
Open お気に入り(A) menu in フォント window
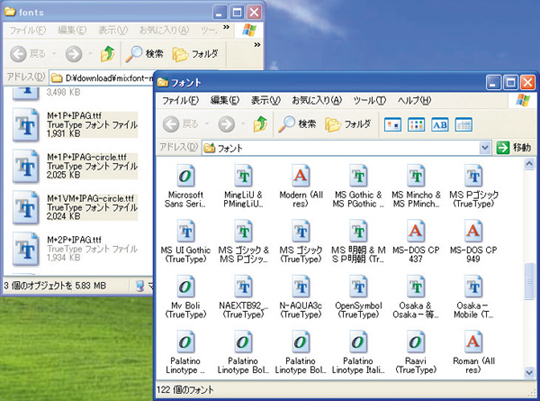click(317, 101)
